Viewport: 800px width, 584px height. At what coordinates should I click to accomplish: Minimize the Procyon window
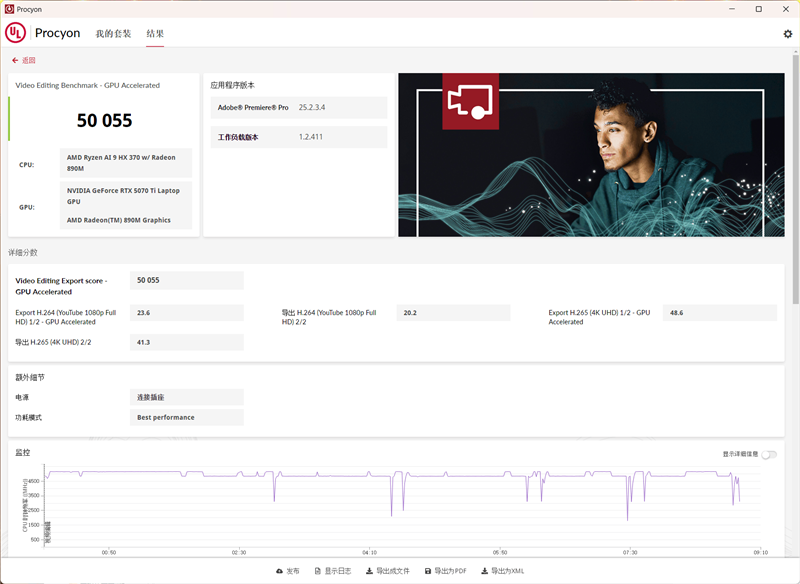click(730, 9)
